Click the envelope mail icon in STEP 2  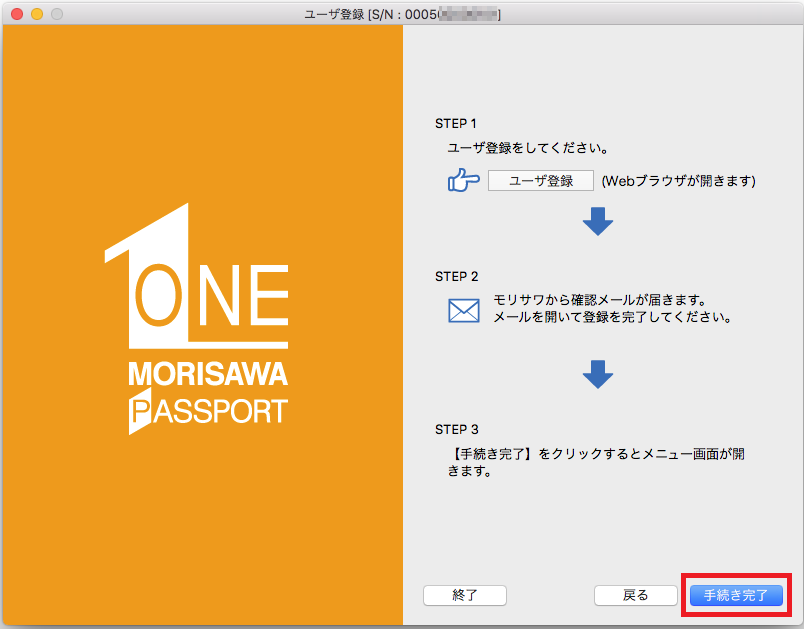coord(463,310)
